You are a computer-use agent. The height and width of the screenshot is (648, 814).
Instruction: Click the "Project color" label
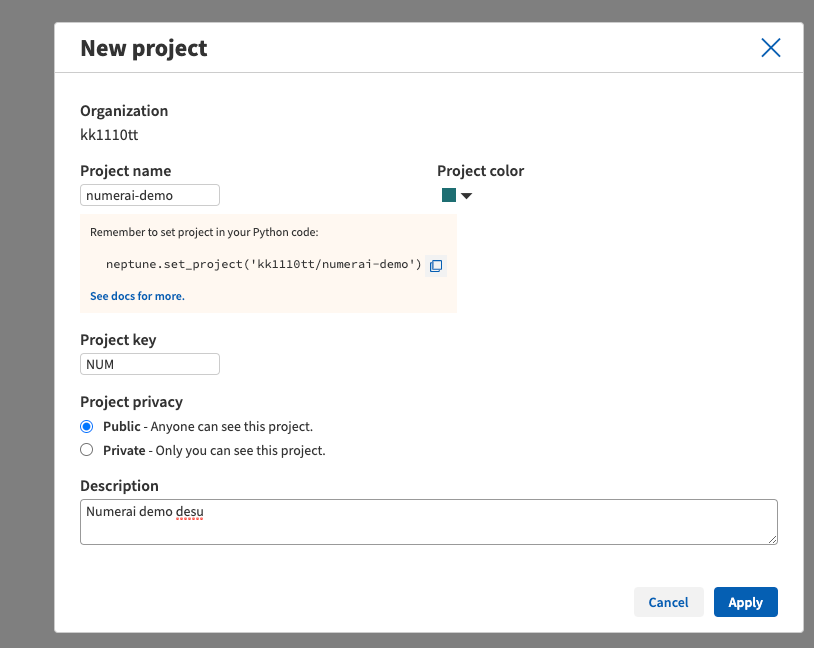coord(480,171)
